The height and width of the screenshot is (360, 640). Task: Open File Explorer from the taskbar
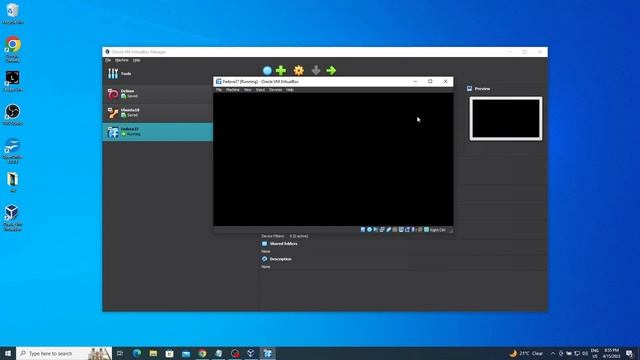[x=153, y=353]
